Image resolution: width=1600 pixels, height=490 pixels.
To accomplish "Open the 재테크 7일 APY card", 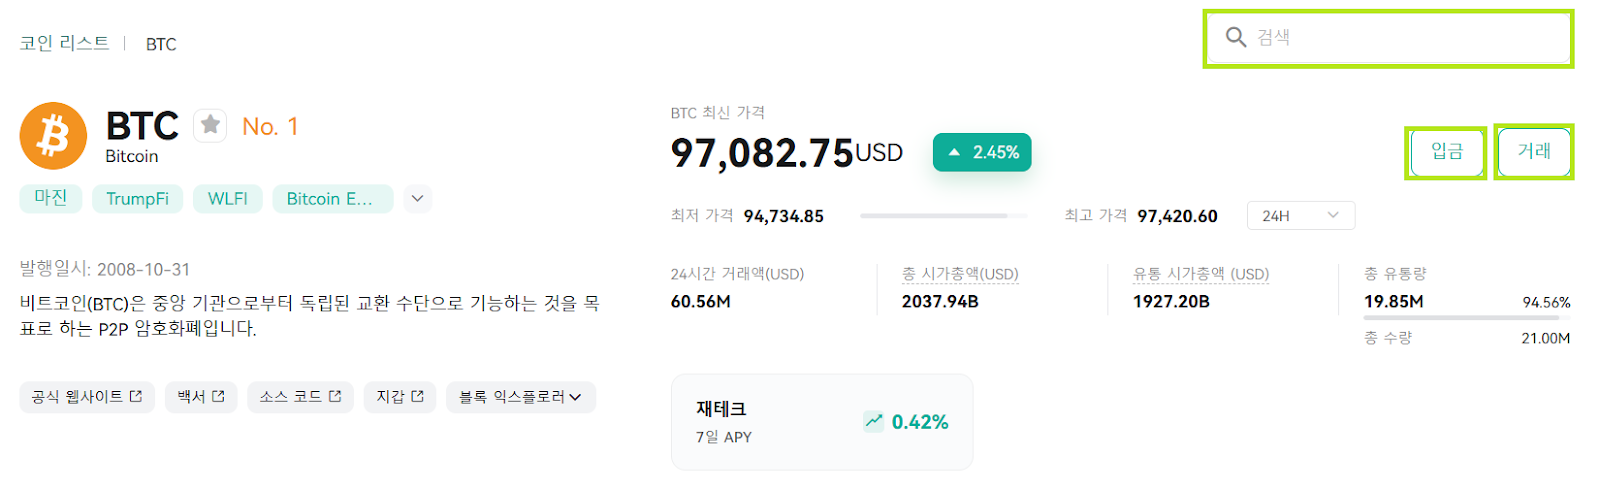I will (x=822, y=422).
